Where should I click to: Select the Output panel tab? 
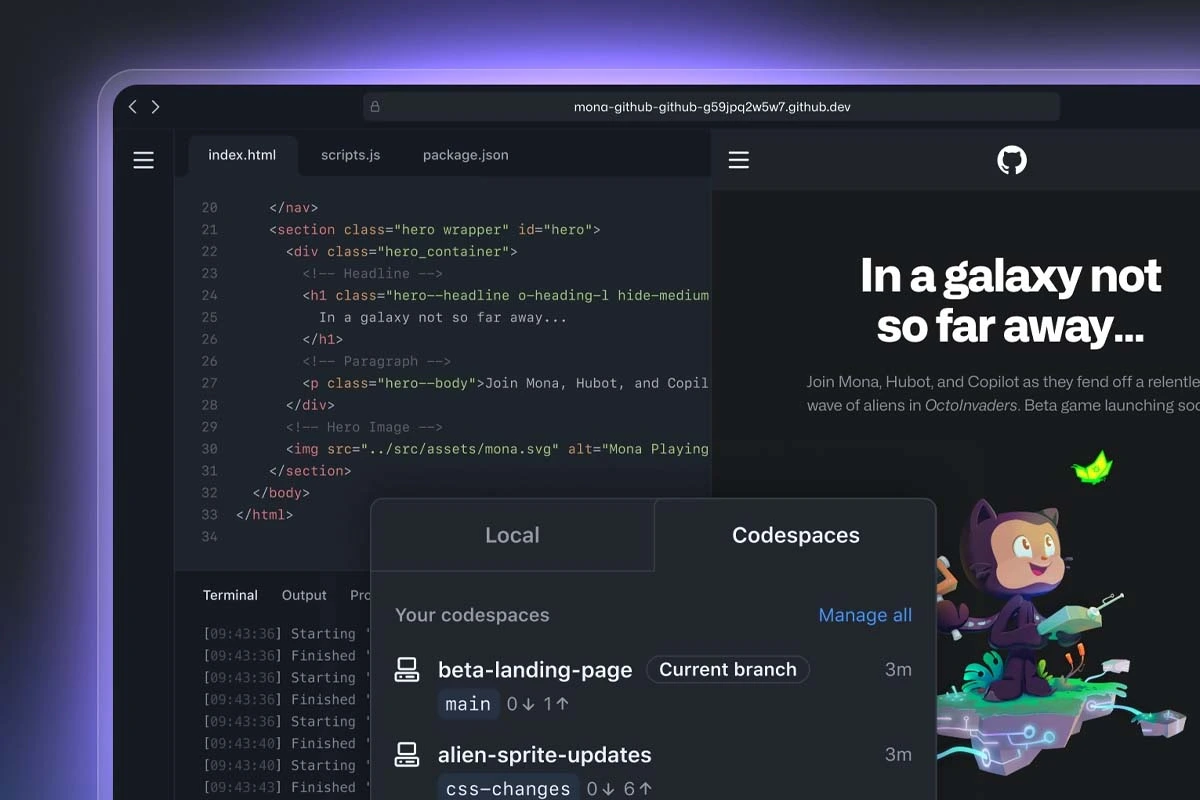coord(304,595)
